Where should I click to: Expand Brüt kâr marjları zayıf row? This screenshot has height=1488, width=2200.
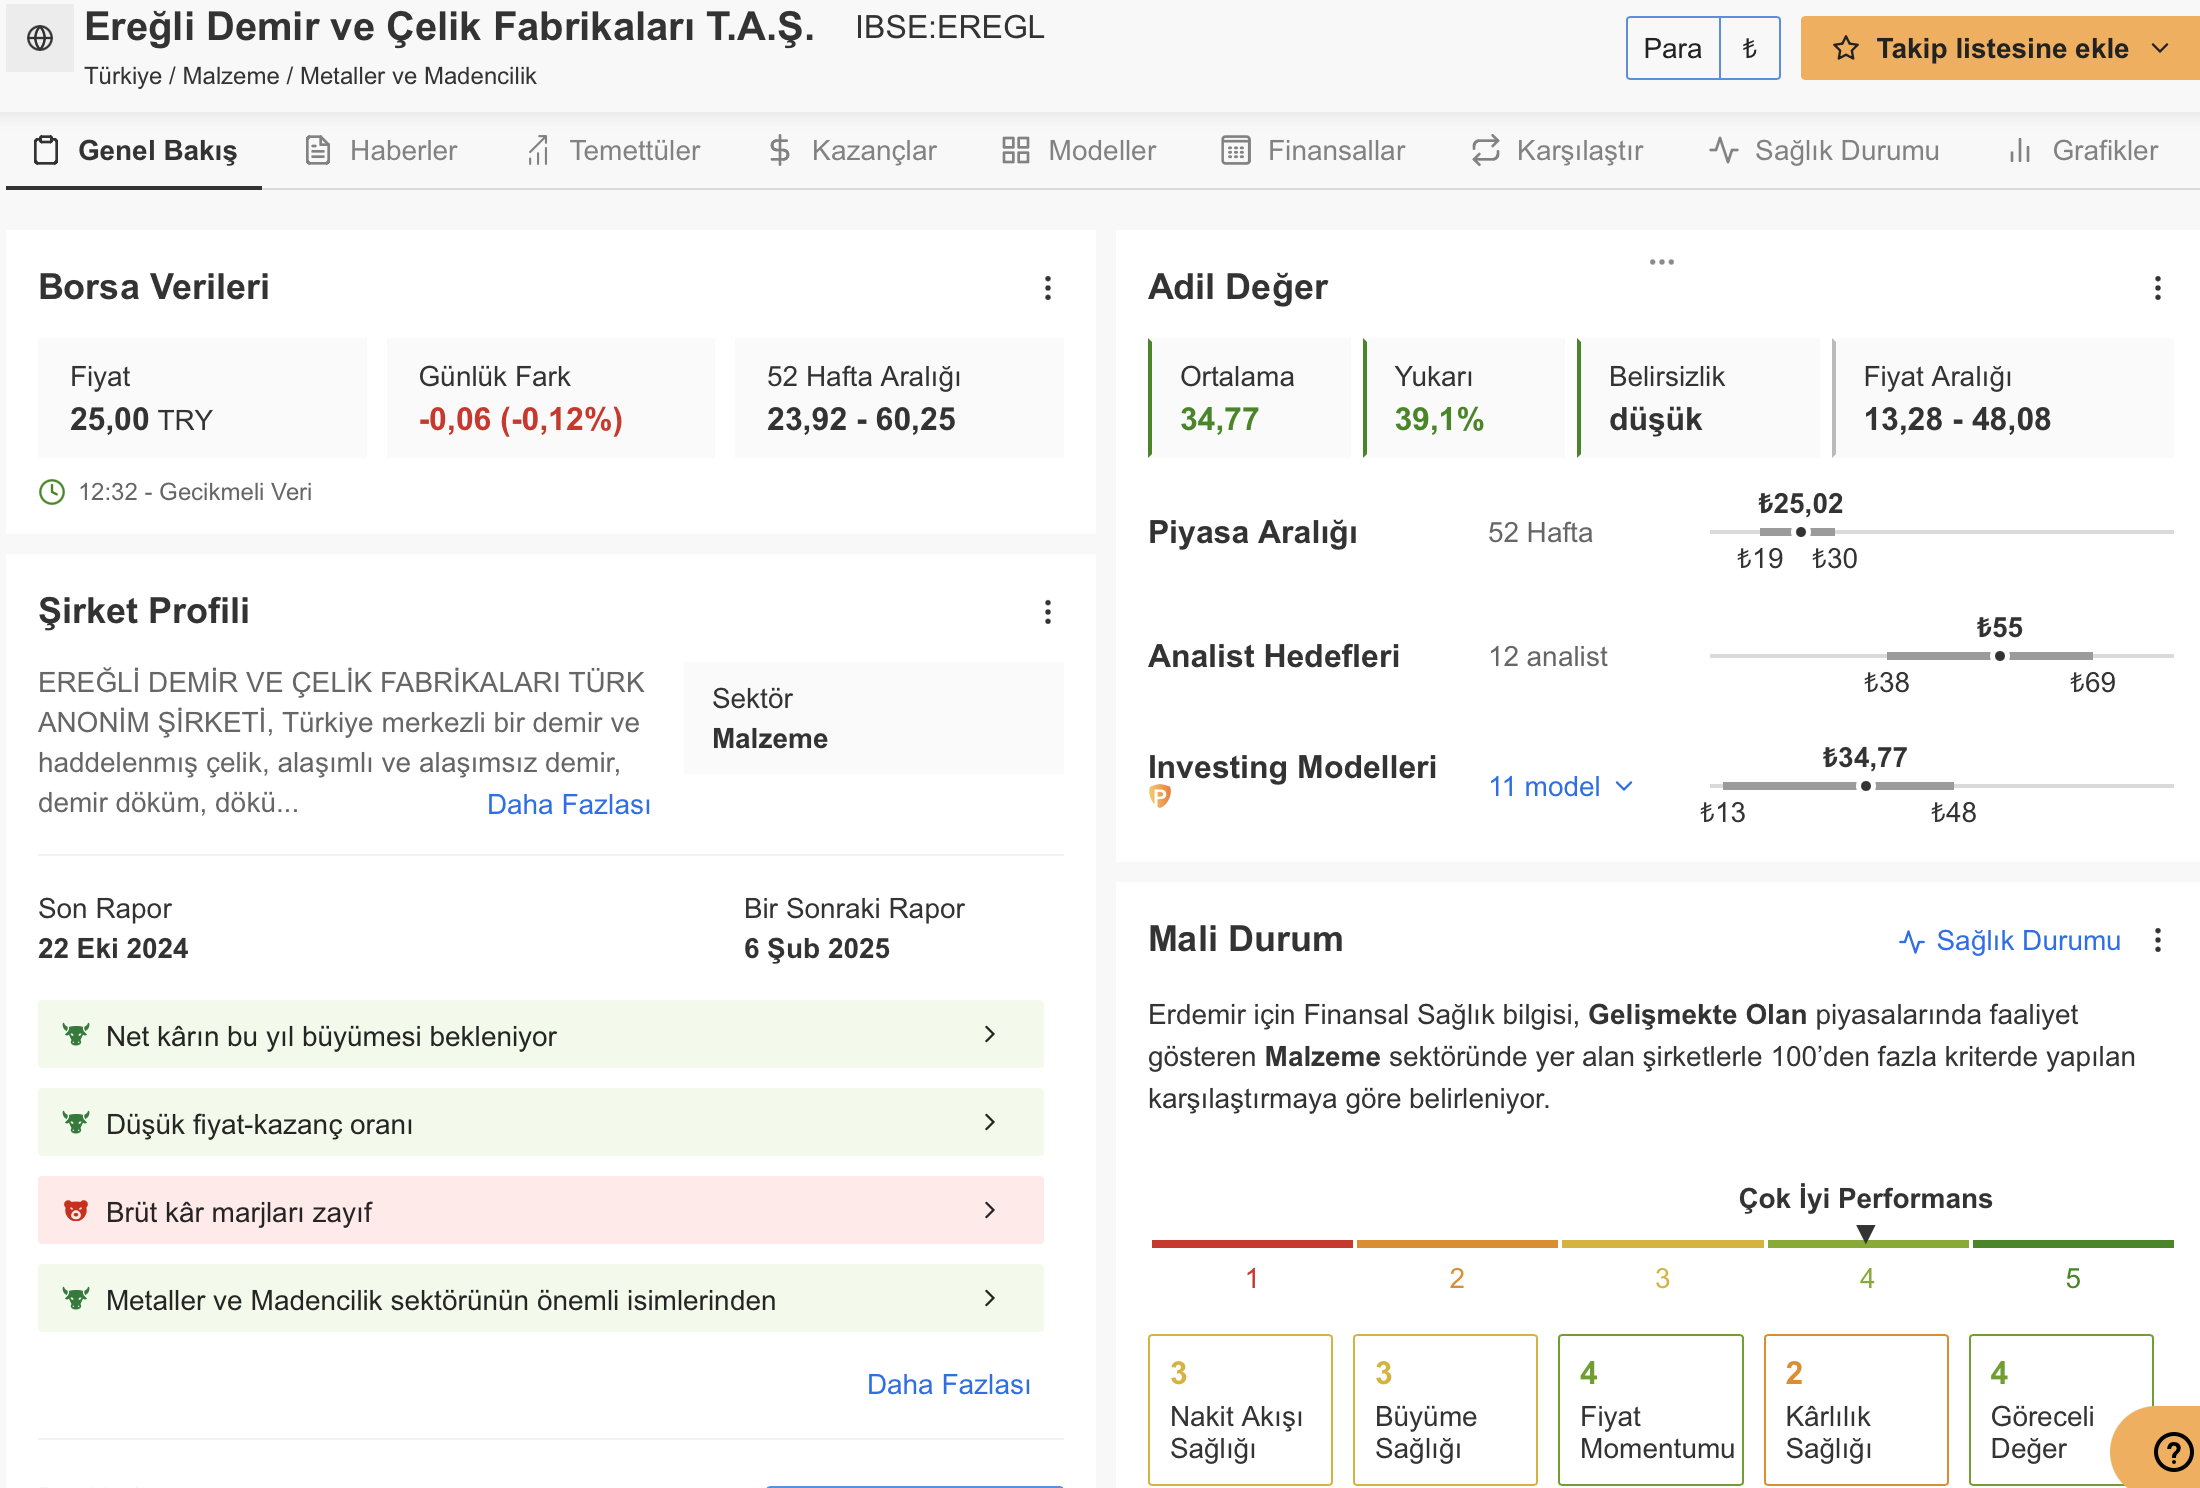[x=541, y=1211]
